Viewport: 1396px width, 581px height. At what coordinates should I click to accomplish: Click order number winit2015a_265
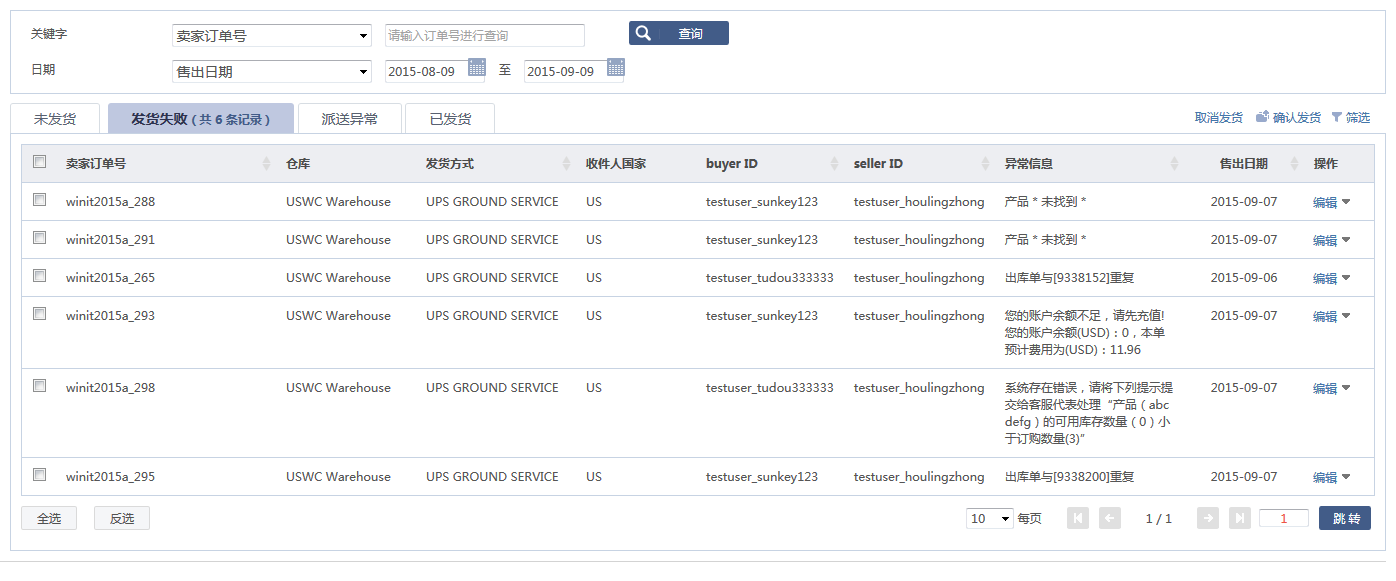click(x=111, y=278)
